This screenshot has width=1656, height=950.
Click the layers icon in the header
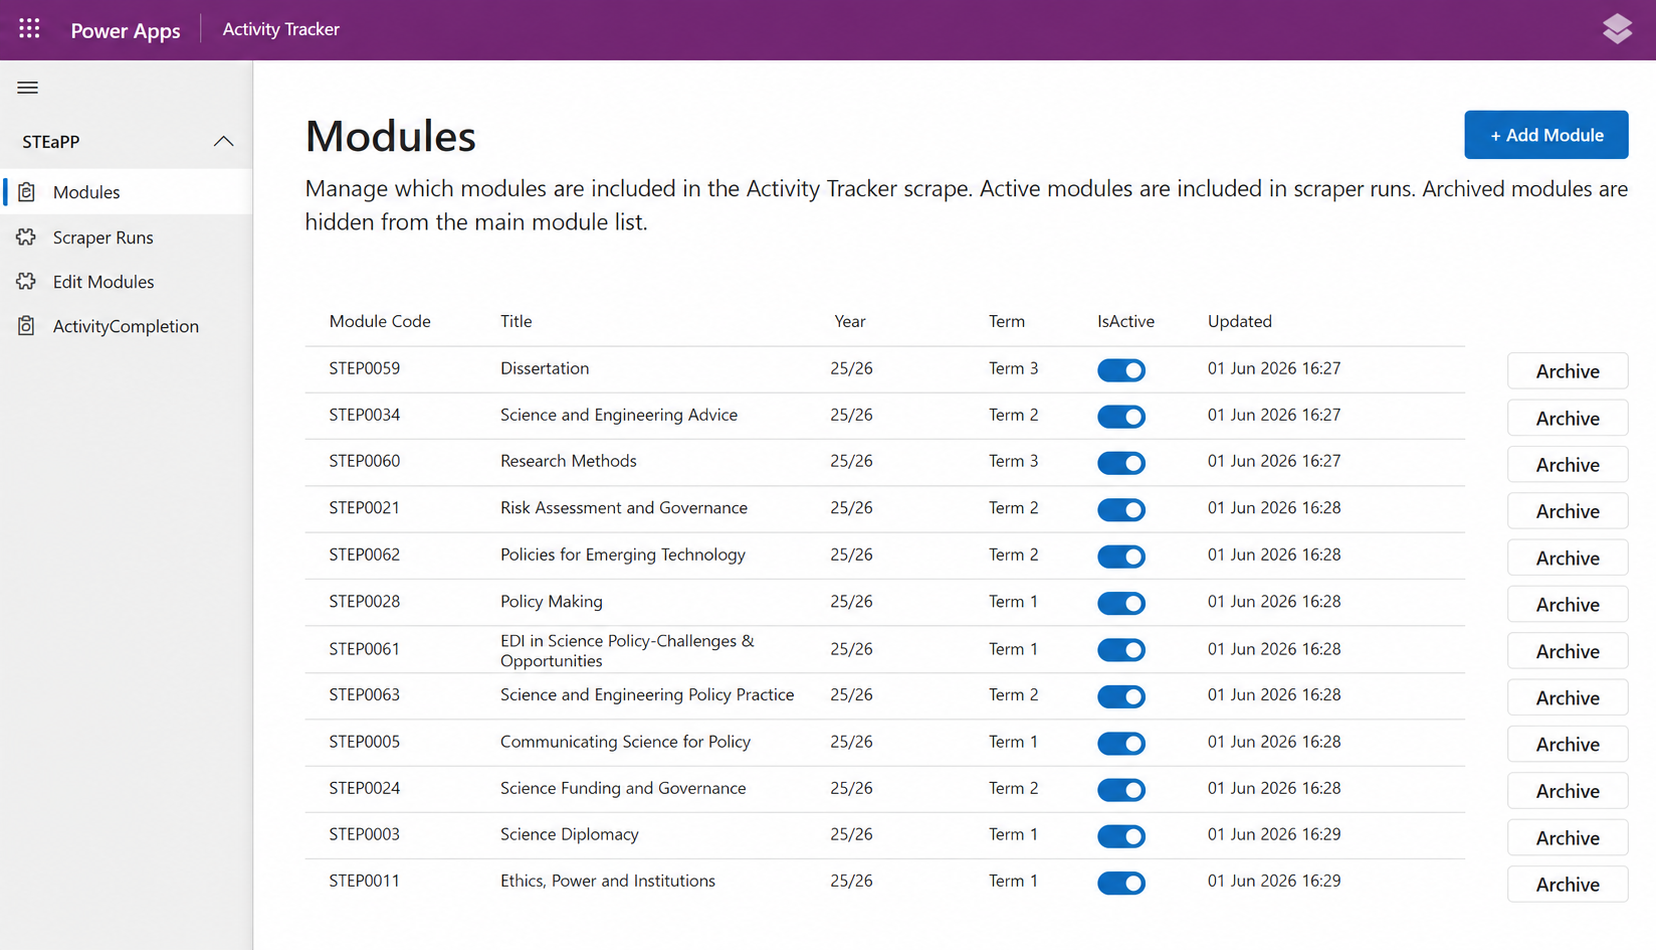[1616, 29]
